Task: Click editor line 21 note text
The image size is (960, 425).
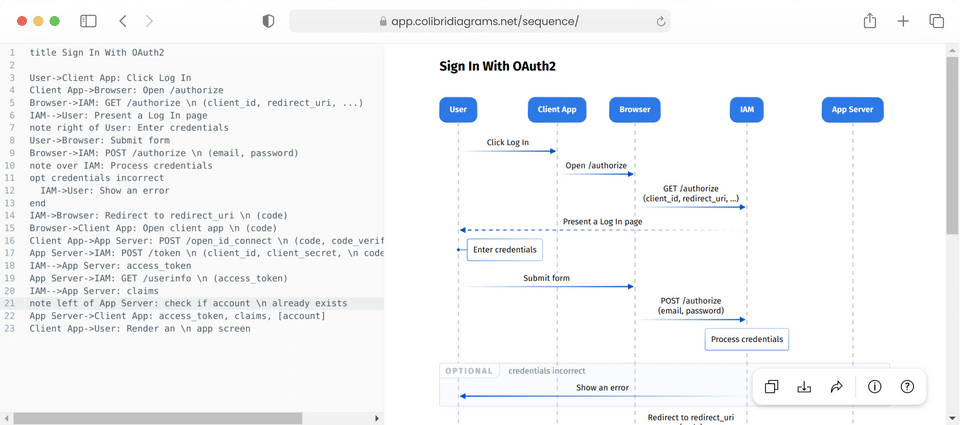Action: (x=188, y=303)
